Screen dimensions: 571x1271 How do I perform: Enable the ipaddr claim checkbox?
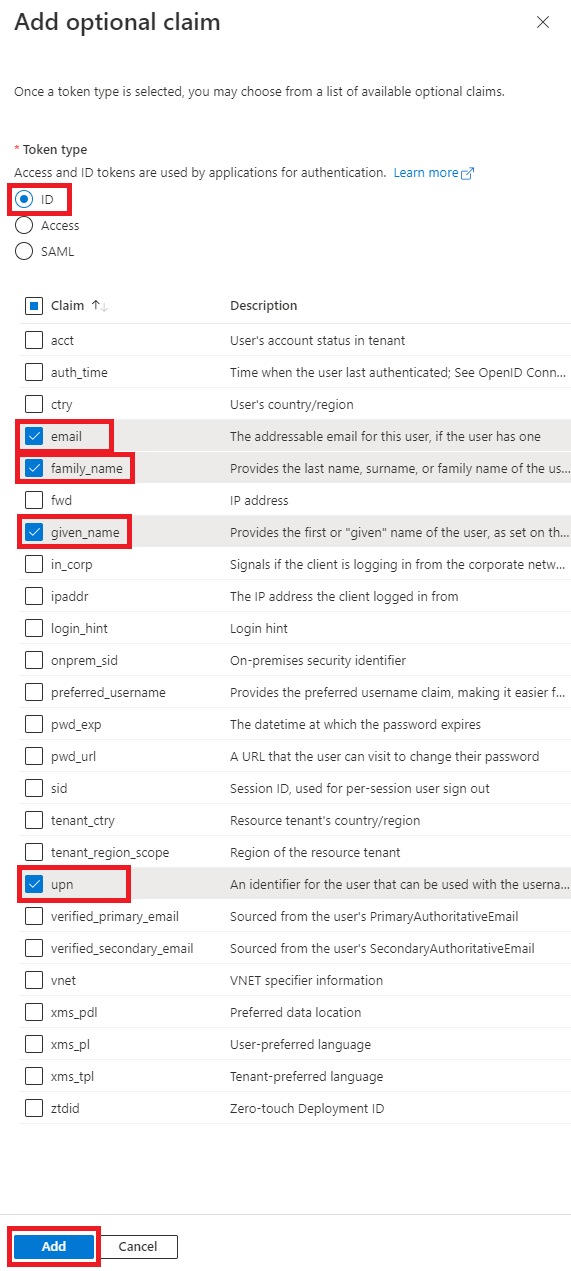point(34,596)
